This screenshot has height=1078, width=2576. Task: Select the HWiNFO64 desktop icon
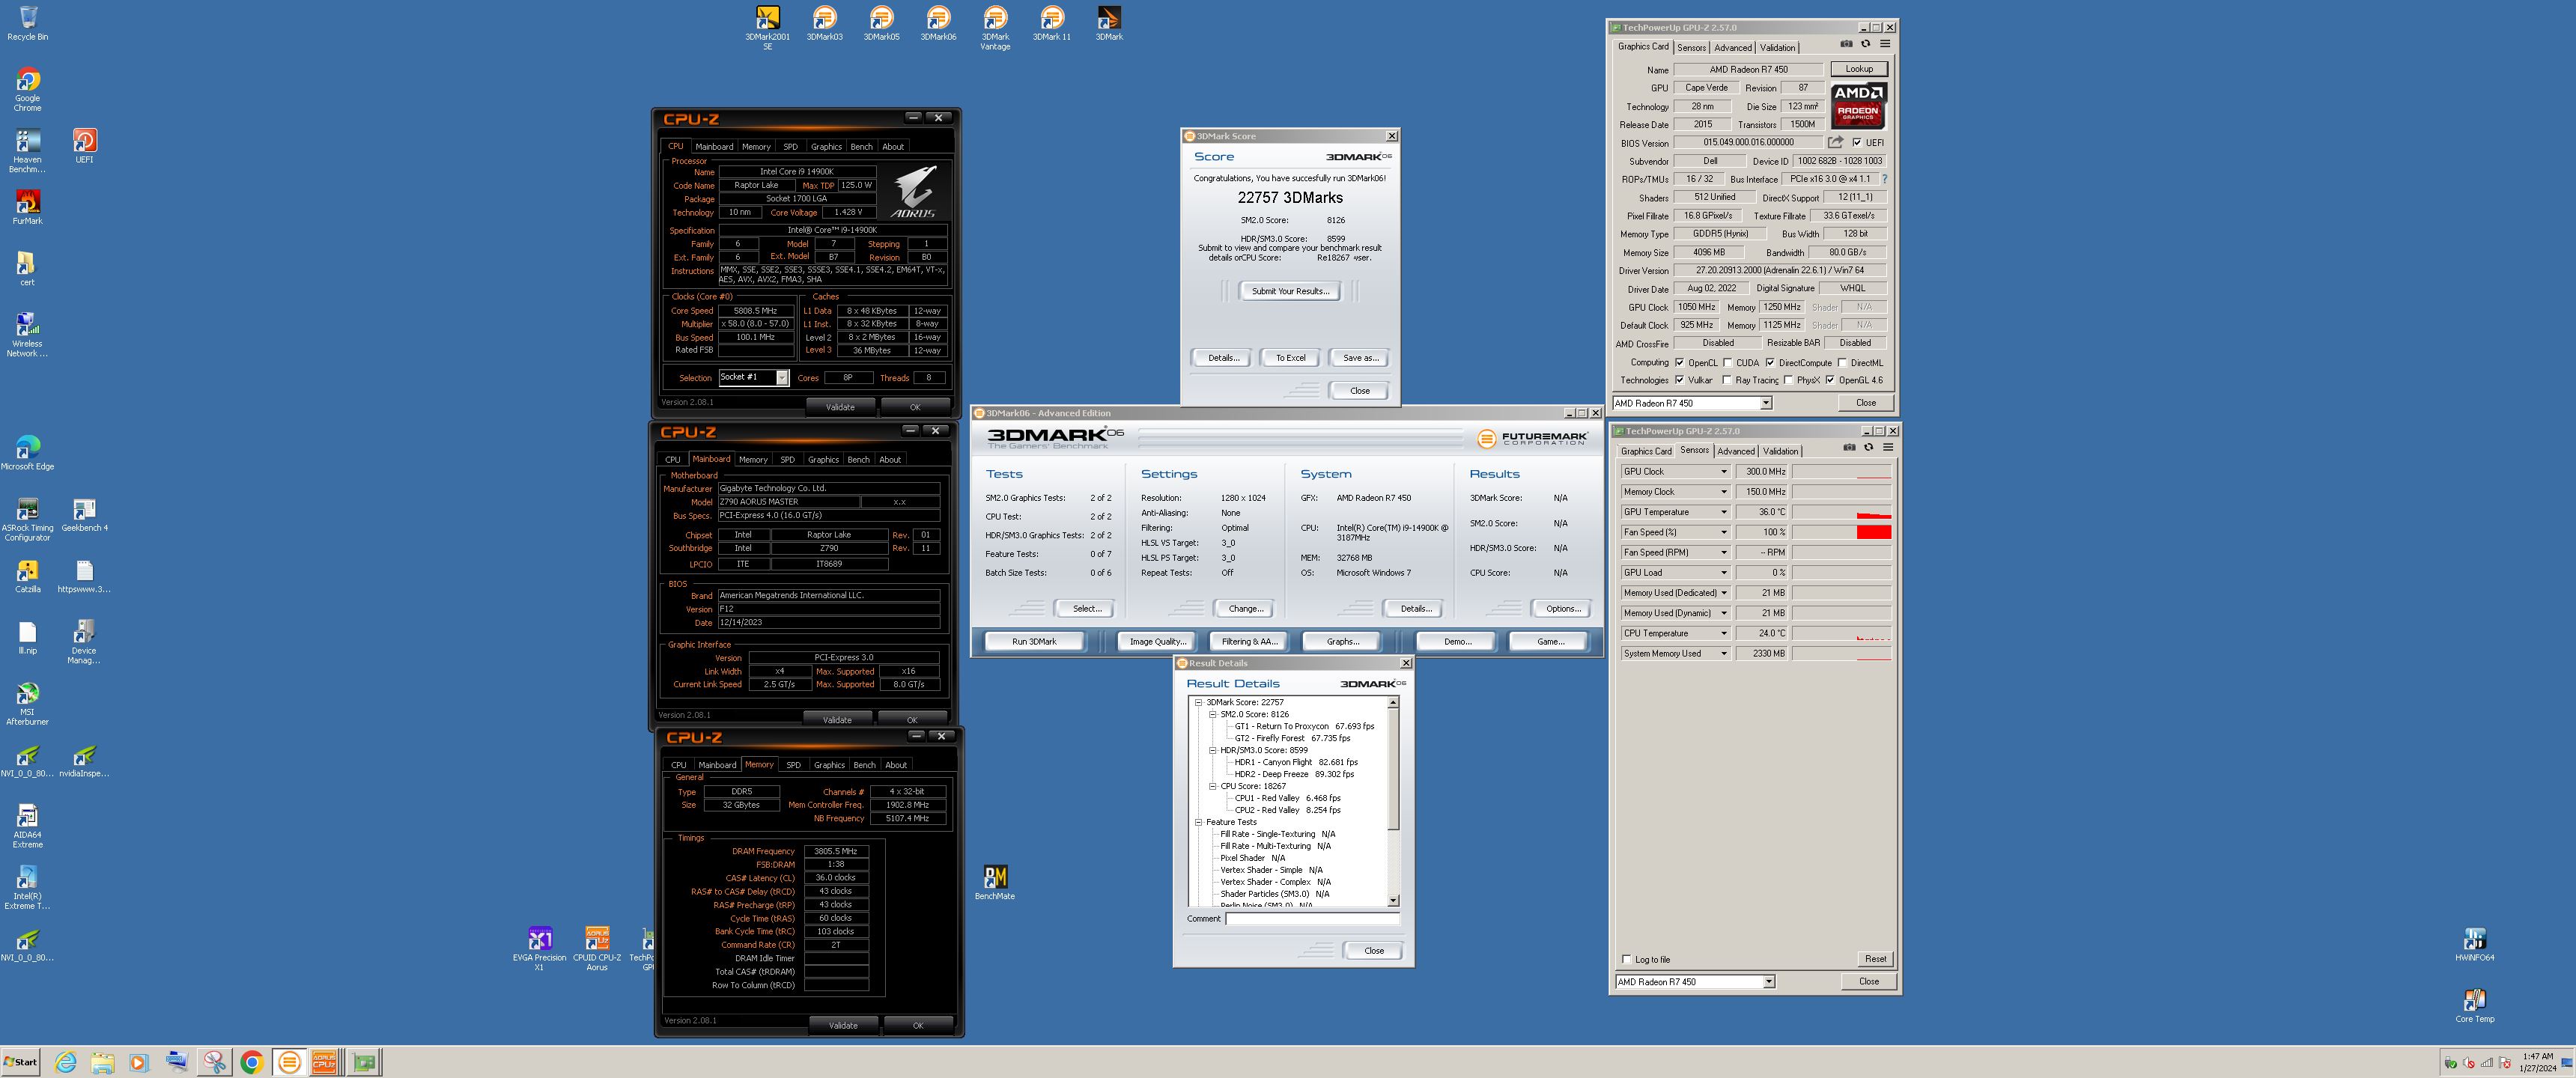click(2474, 944)
